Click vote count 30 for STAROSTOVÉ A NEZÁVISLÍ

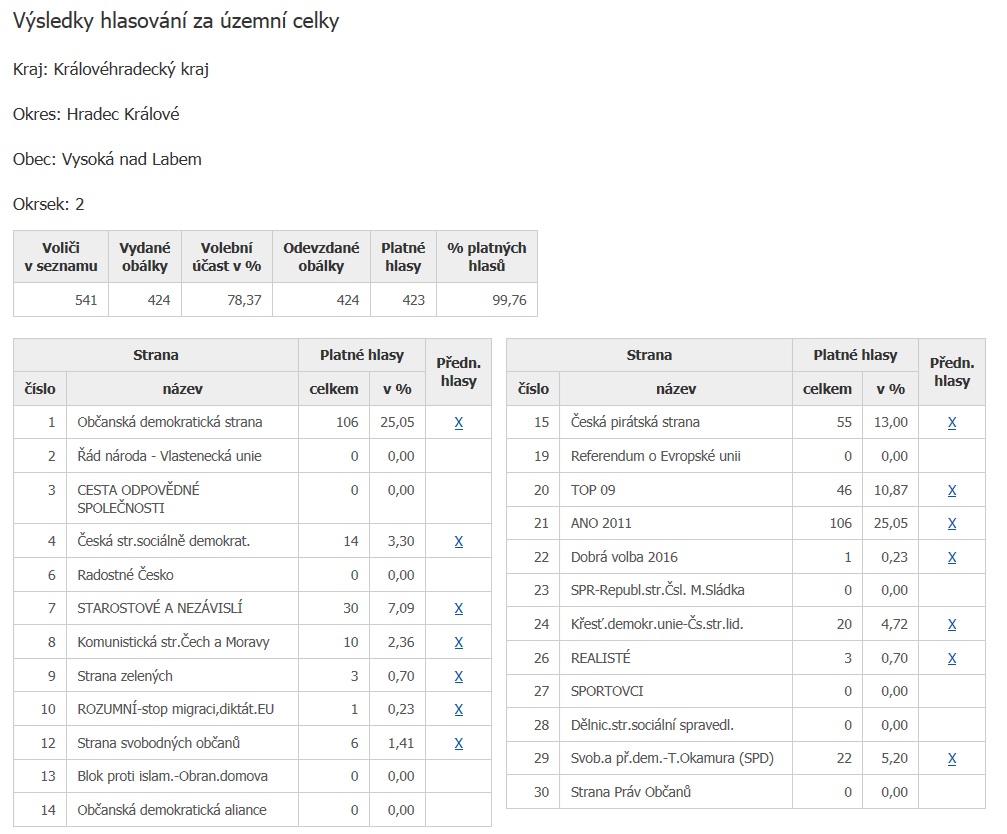(x=351, y=608)
